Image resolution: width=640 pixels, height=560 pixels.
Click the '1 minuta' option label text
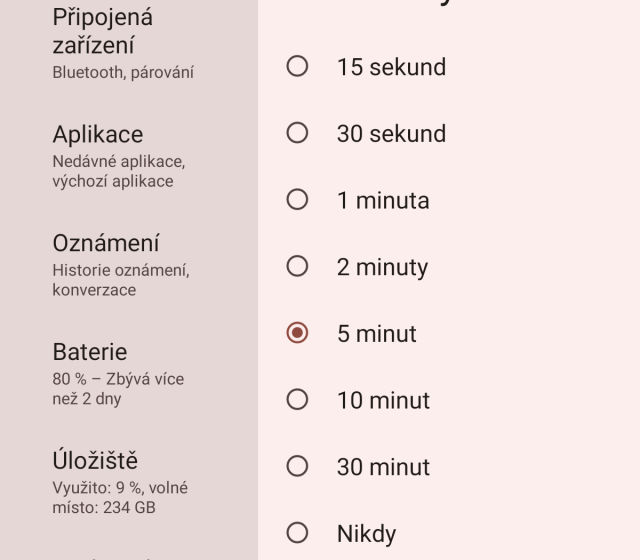tap(383, 201)
